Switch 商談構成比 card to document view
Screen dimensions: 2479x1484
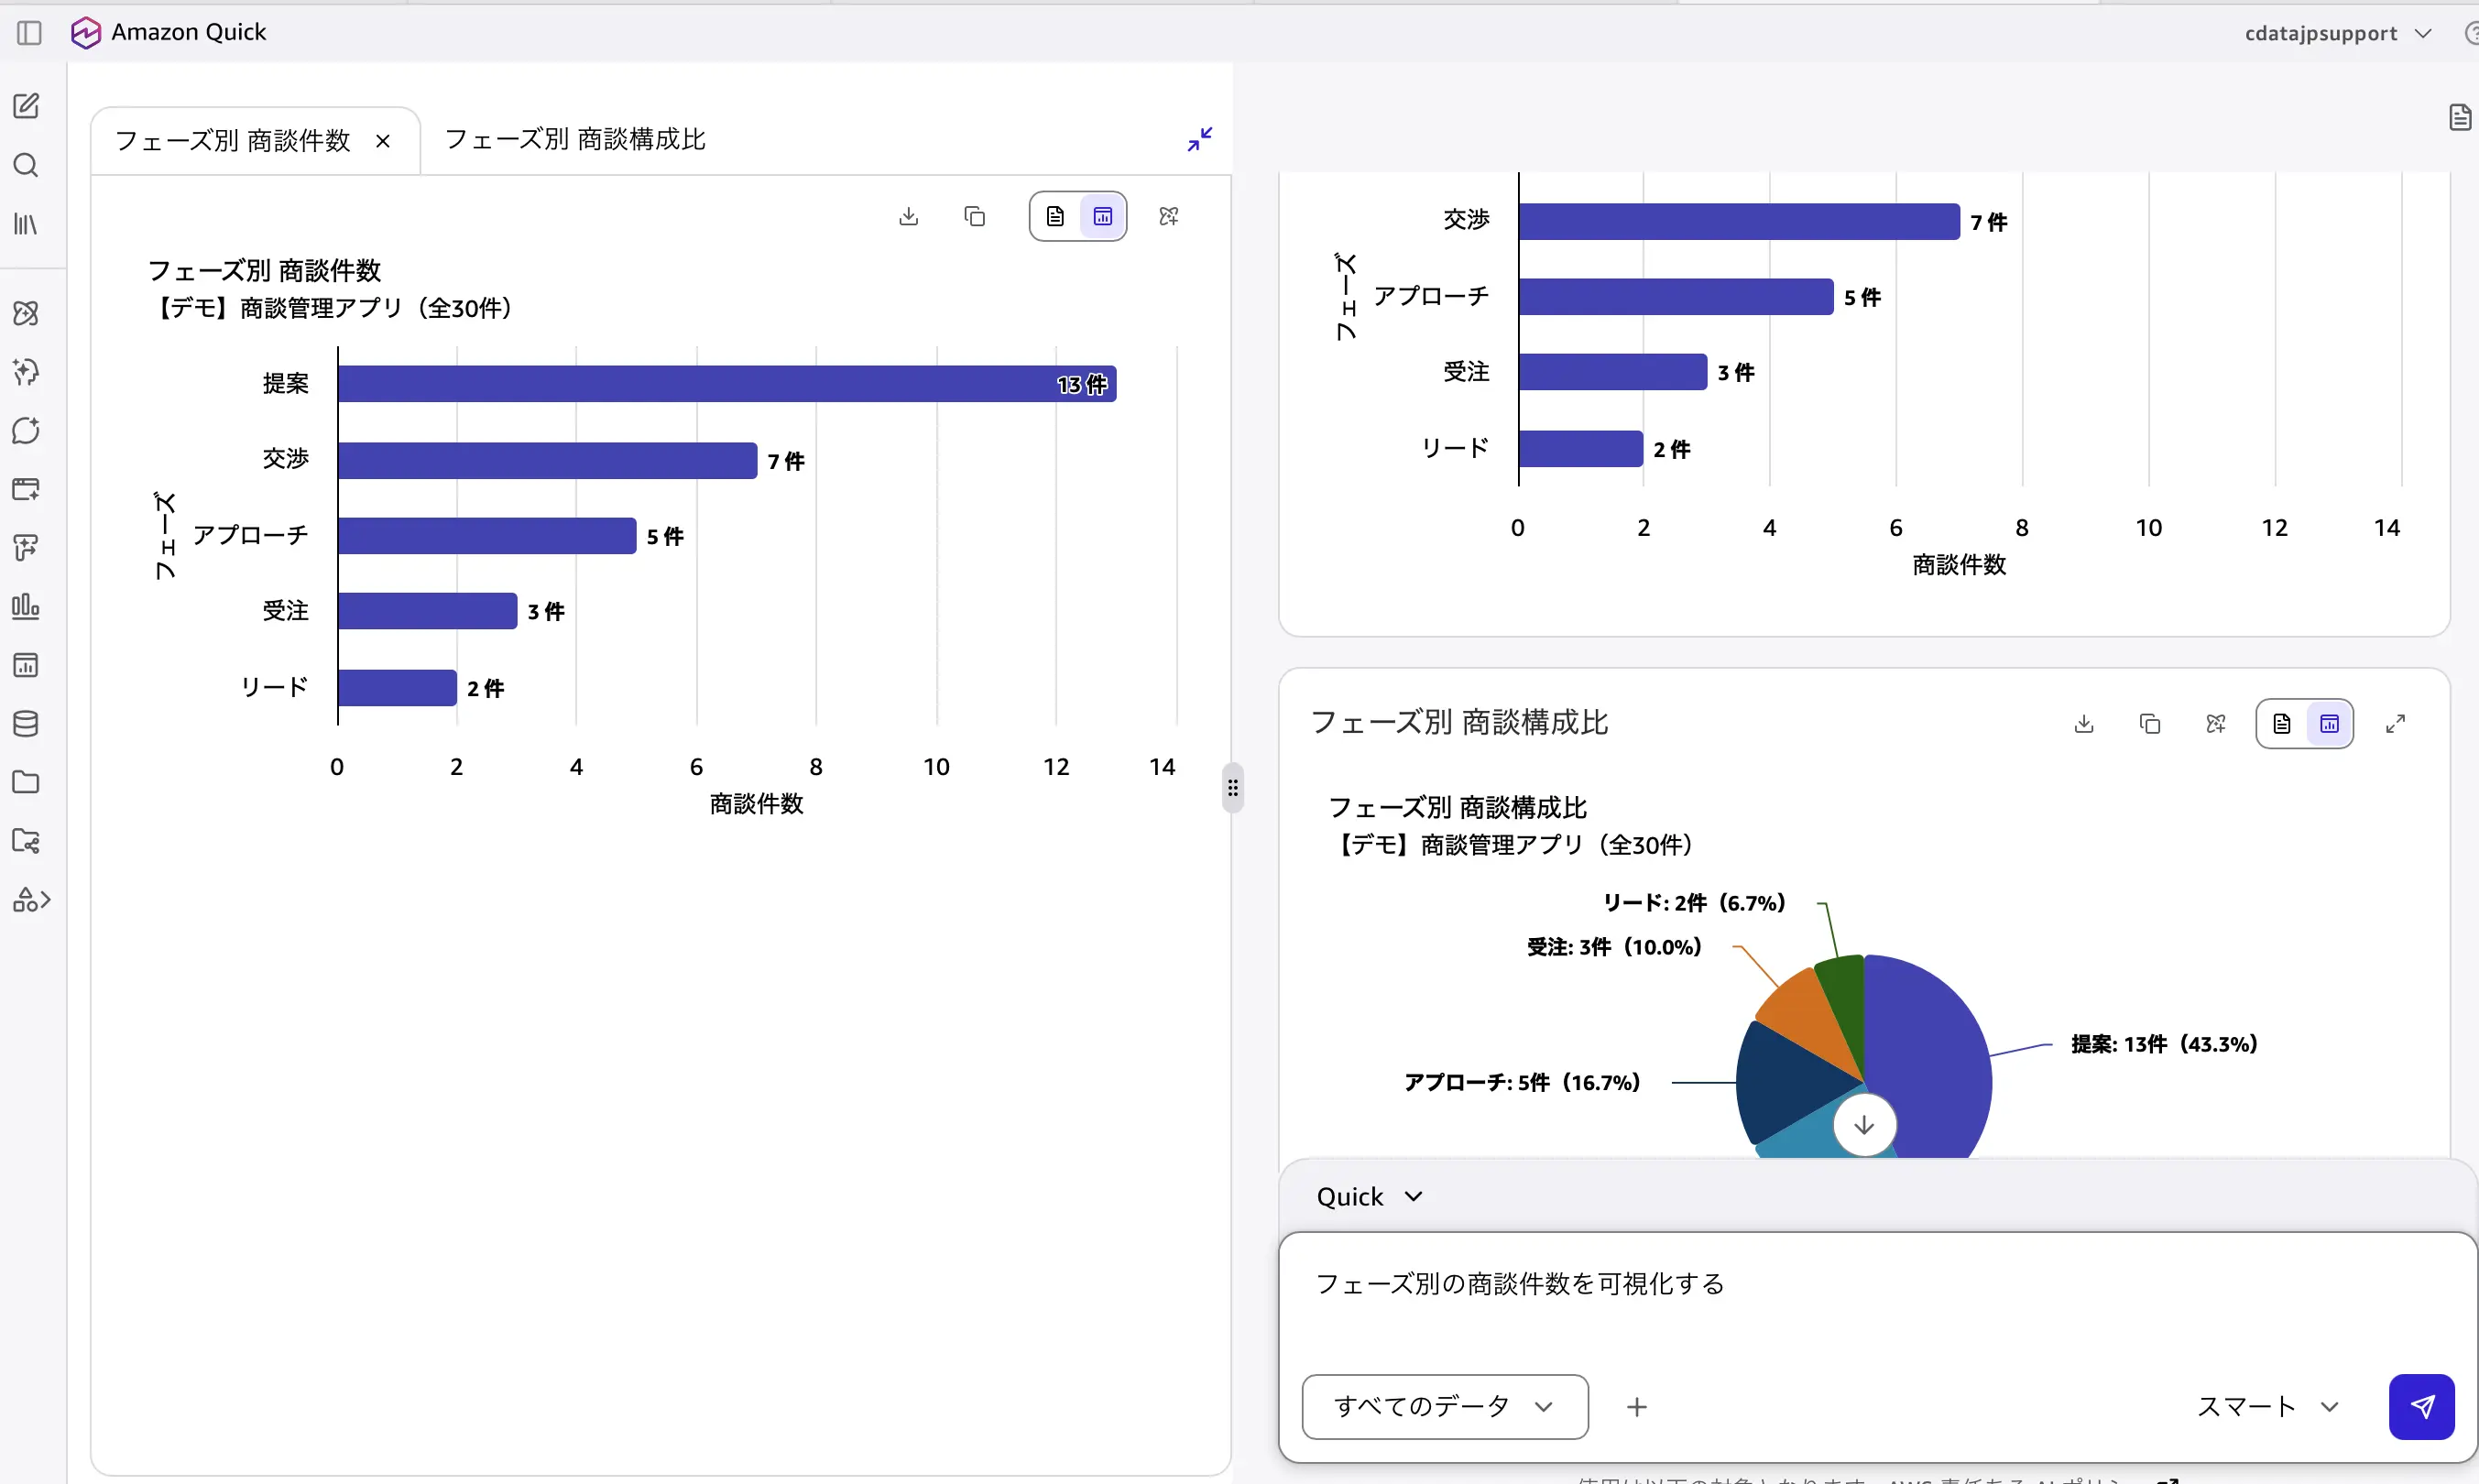[2281, 723]
